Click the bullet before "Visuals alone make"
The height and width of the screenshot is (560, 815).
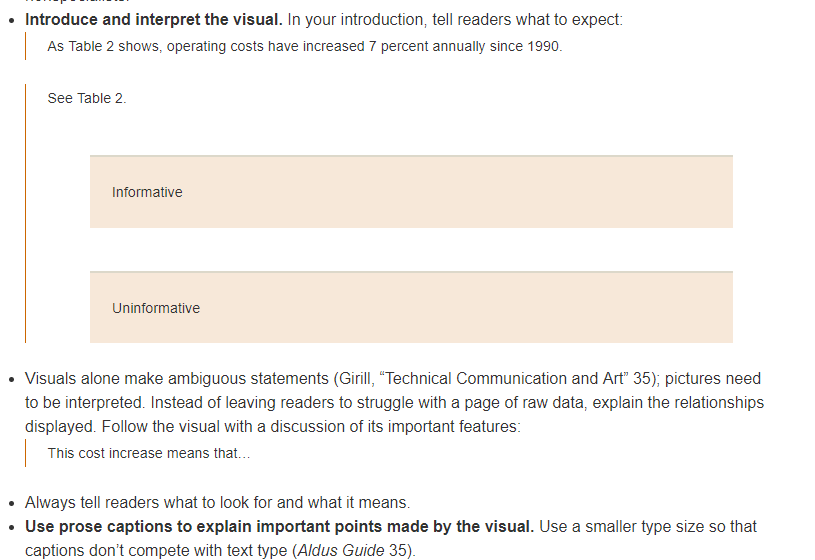tap(12, 380)
